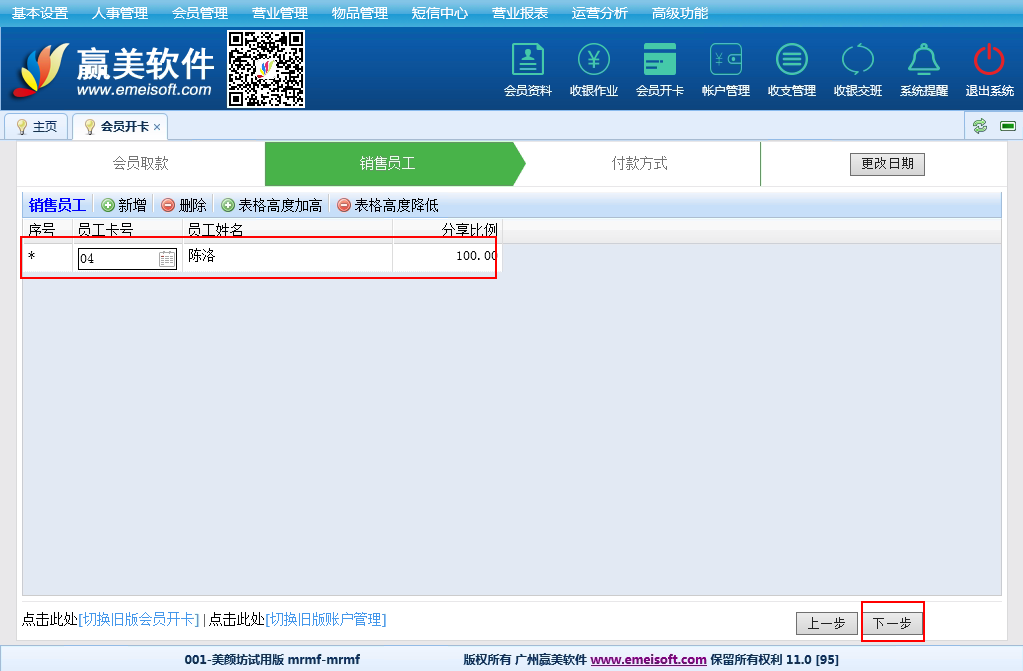The width and height of the screenshot is (1023, 671).
Task: Decrease table height with 表格高度降低
Action: pyautogui.click(x=387, y=205)
